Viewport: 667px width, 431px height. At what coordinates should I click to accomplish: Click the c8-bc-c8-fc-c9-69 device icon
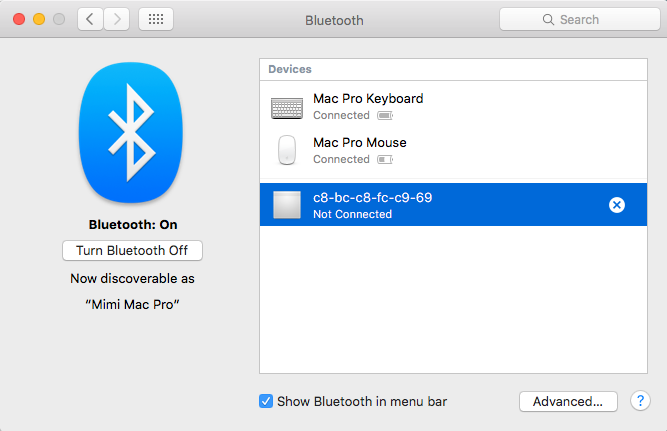point(287,205)
